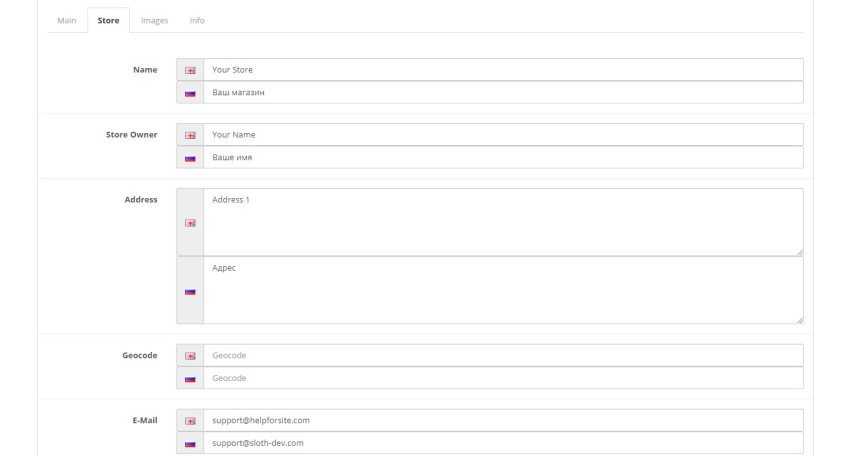The height and width of the screenshot is (456, 852).
Task: Open the Images tab
Action: click(x=154, y=20)
